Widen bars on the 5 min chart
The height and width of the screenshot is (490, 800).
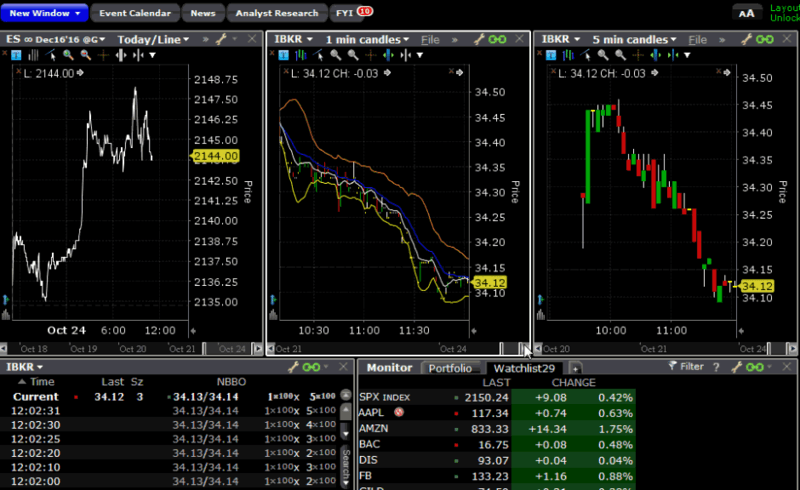tap(656, 55)
